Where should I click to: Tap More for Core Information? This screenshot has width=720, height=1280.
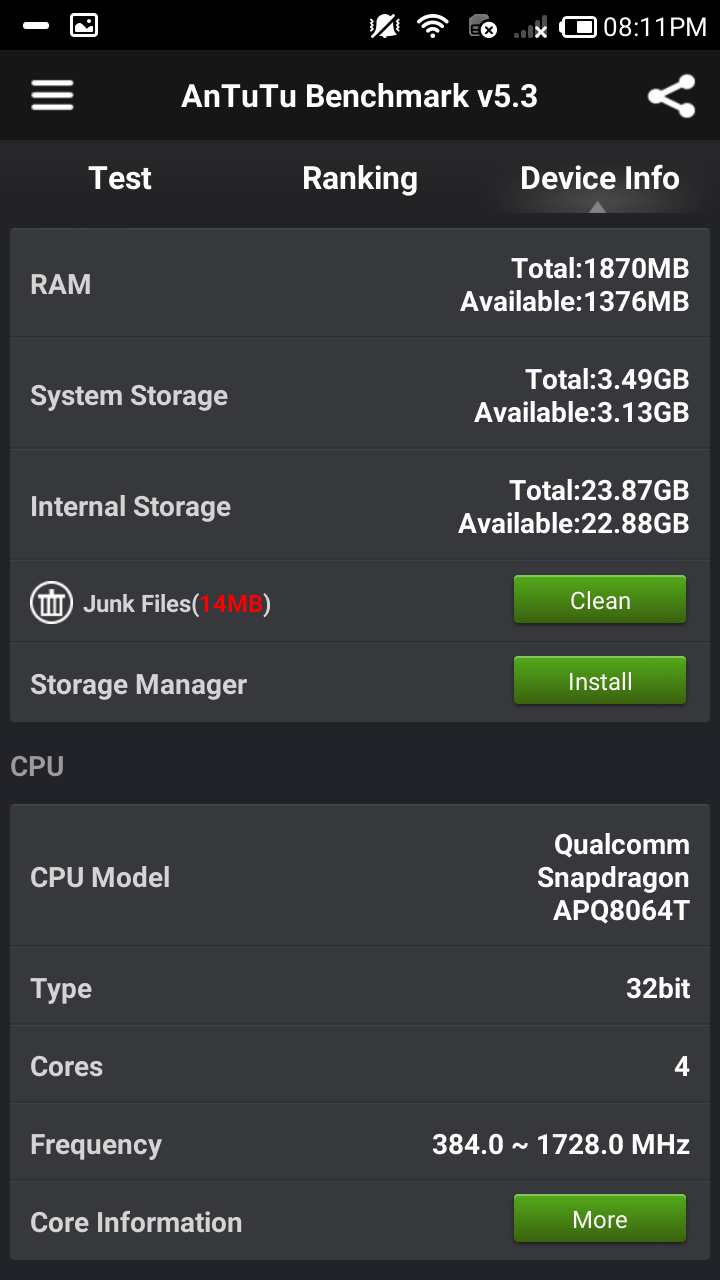point(600,1219)
